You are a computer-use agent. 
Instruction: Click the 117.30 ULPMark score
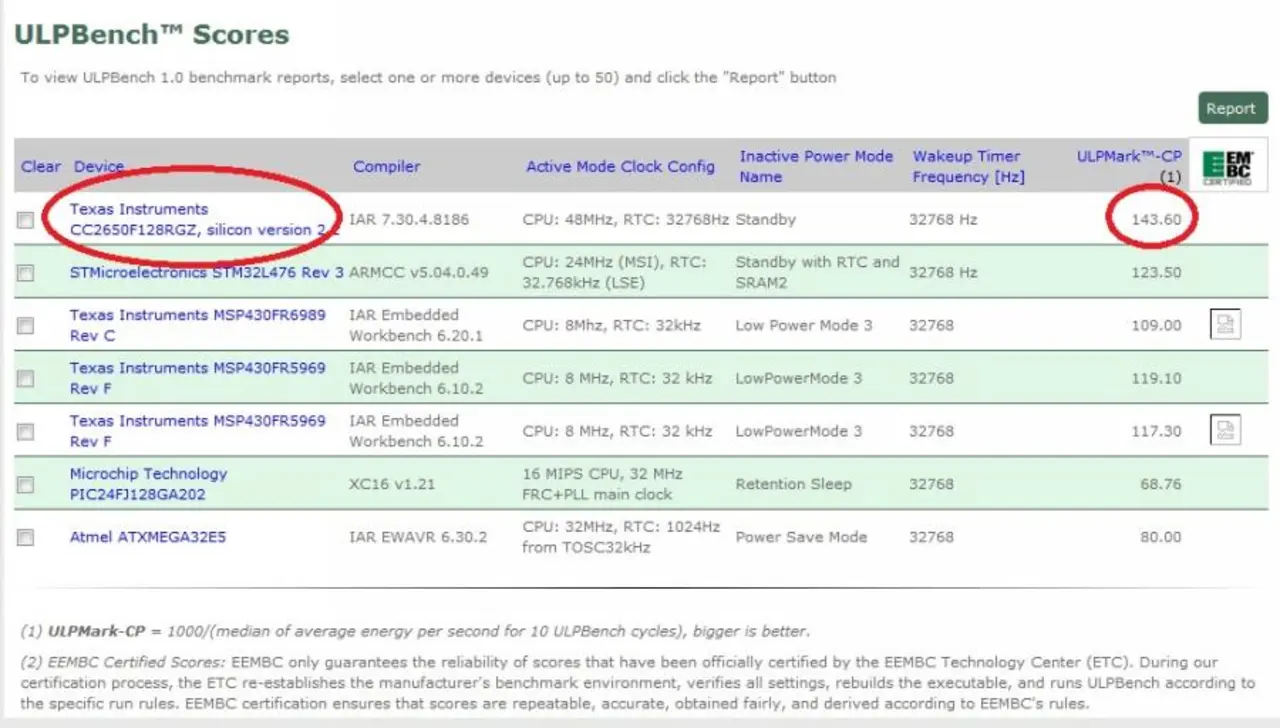click(x=1157, y=431)
